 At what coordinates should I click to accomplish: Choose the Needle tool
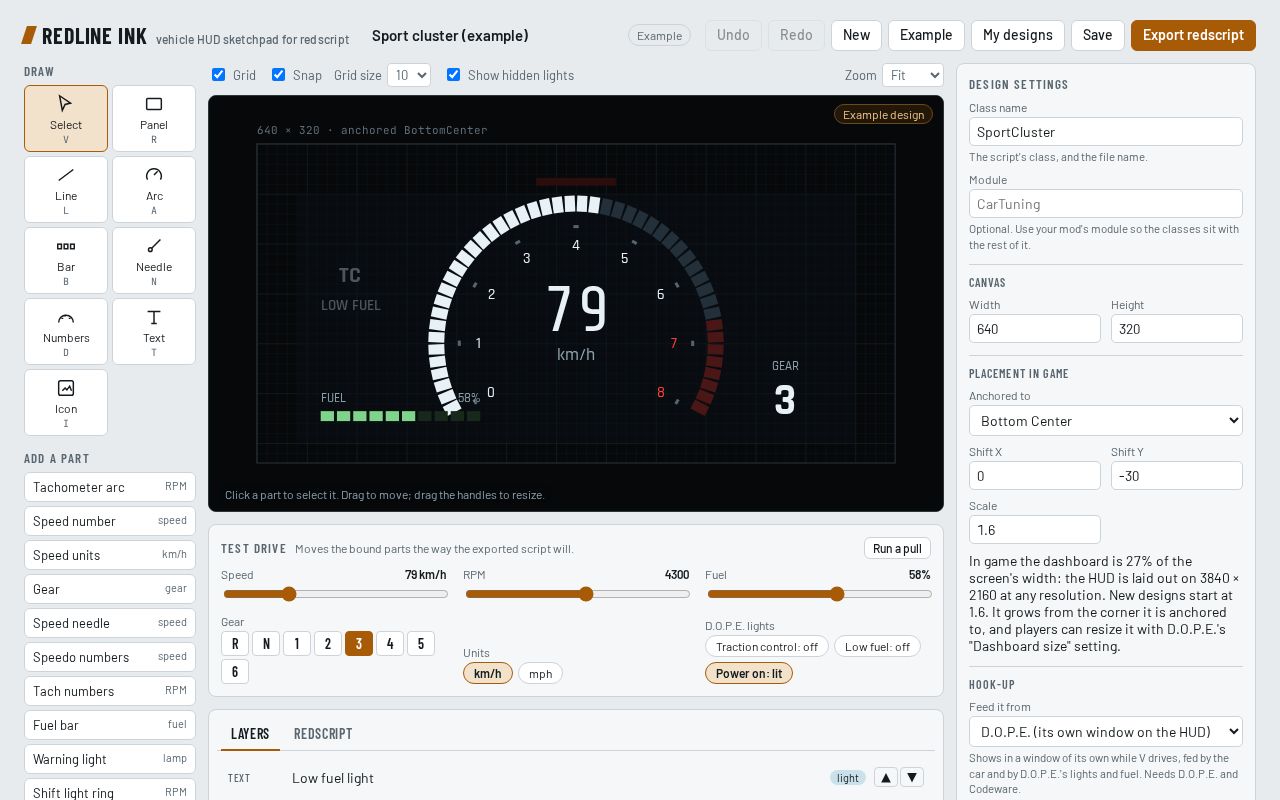pos(154,260)
